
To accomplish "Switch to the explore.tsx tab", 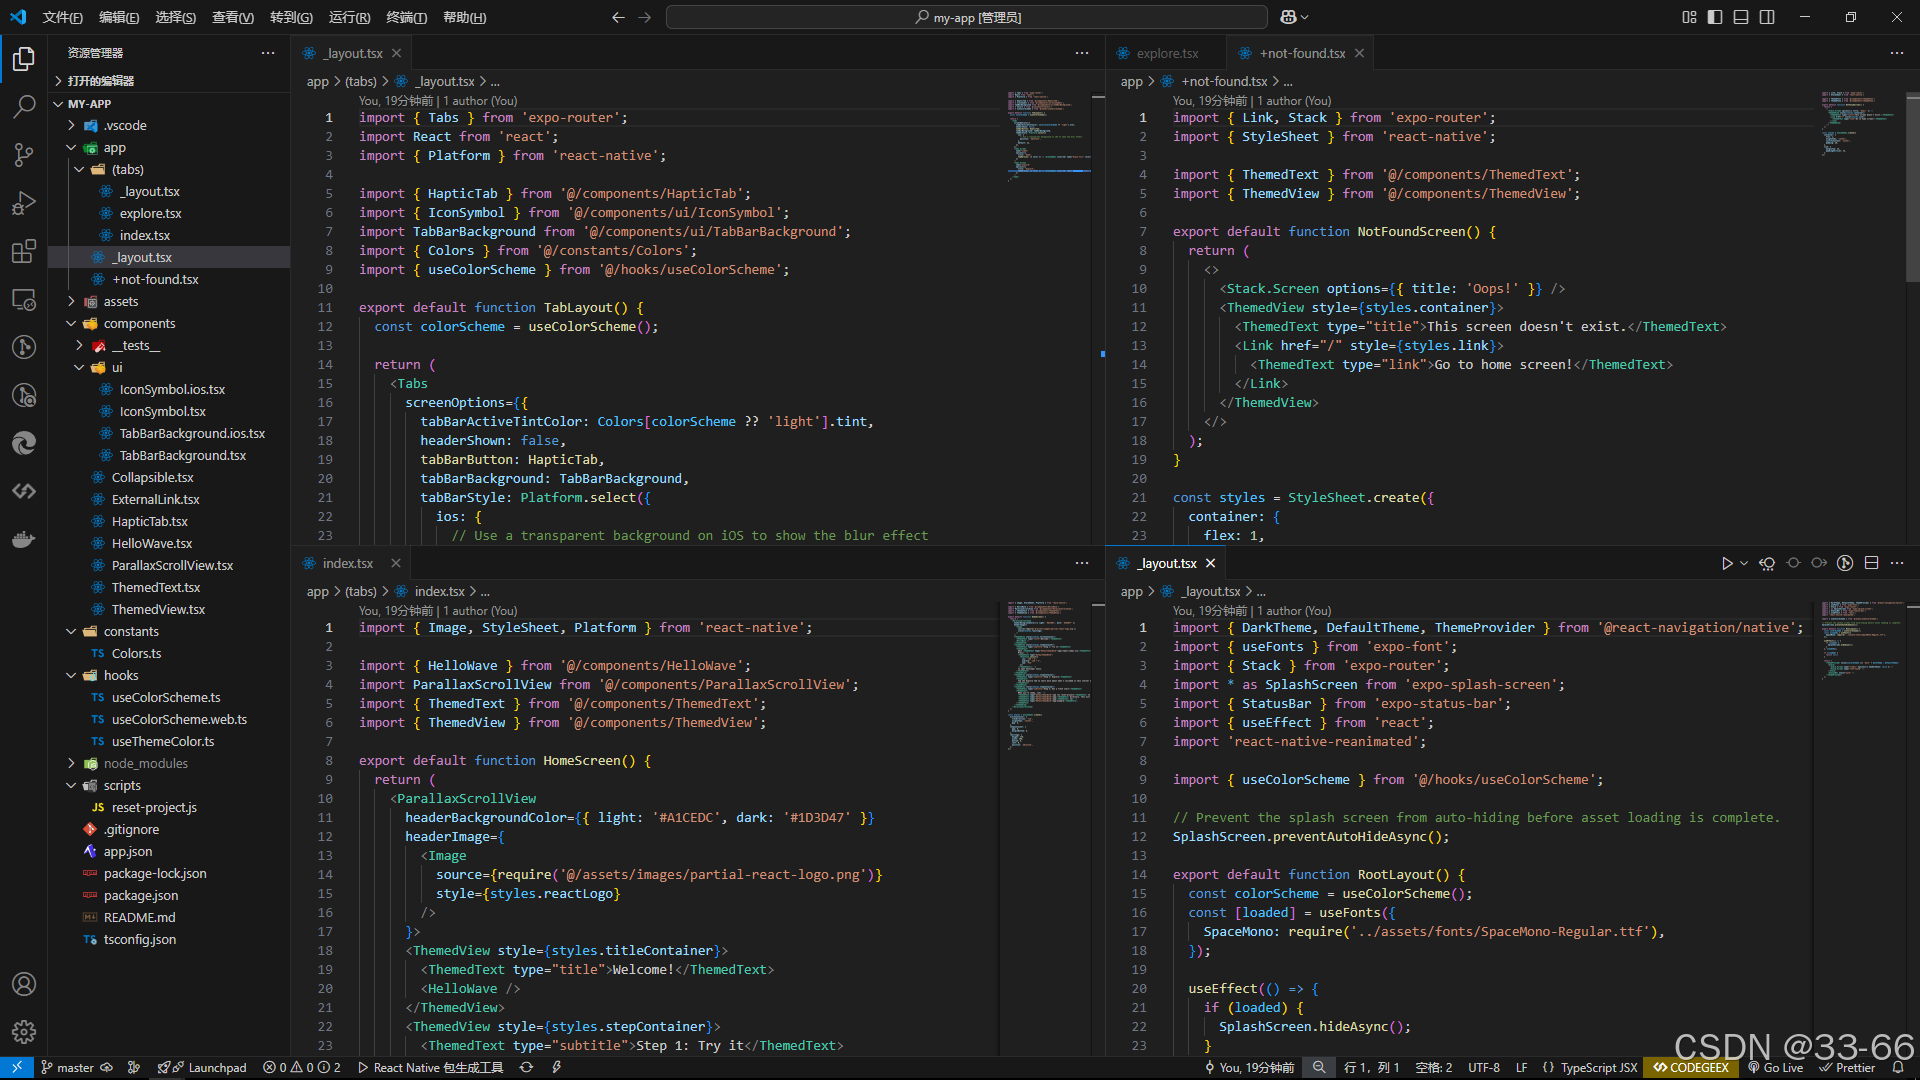I will click(x=1167, y=53).
